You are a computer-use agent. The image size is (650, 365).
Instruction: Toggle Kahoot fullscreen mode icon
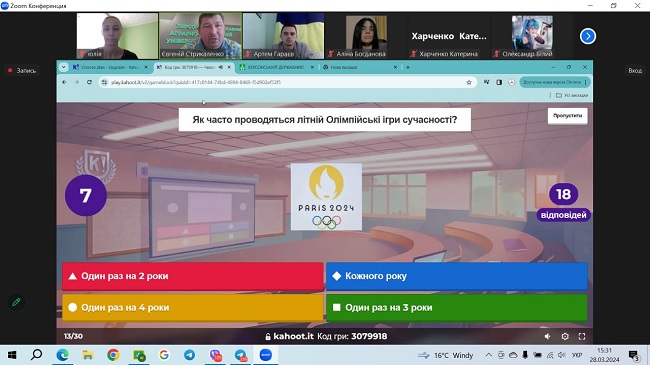[582, 336]
